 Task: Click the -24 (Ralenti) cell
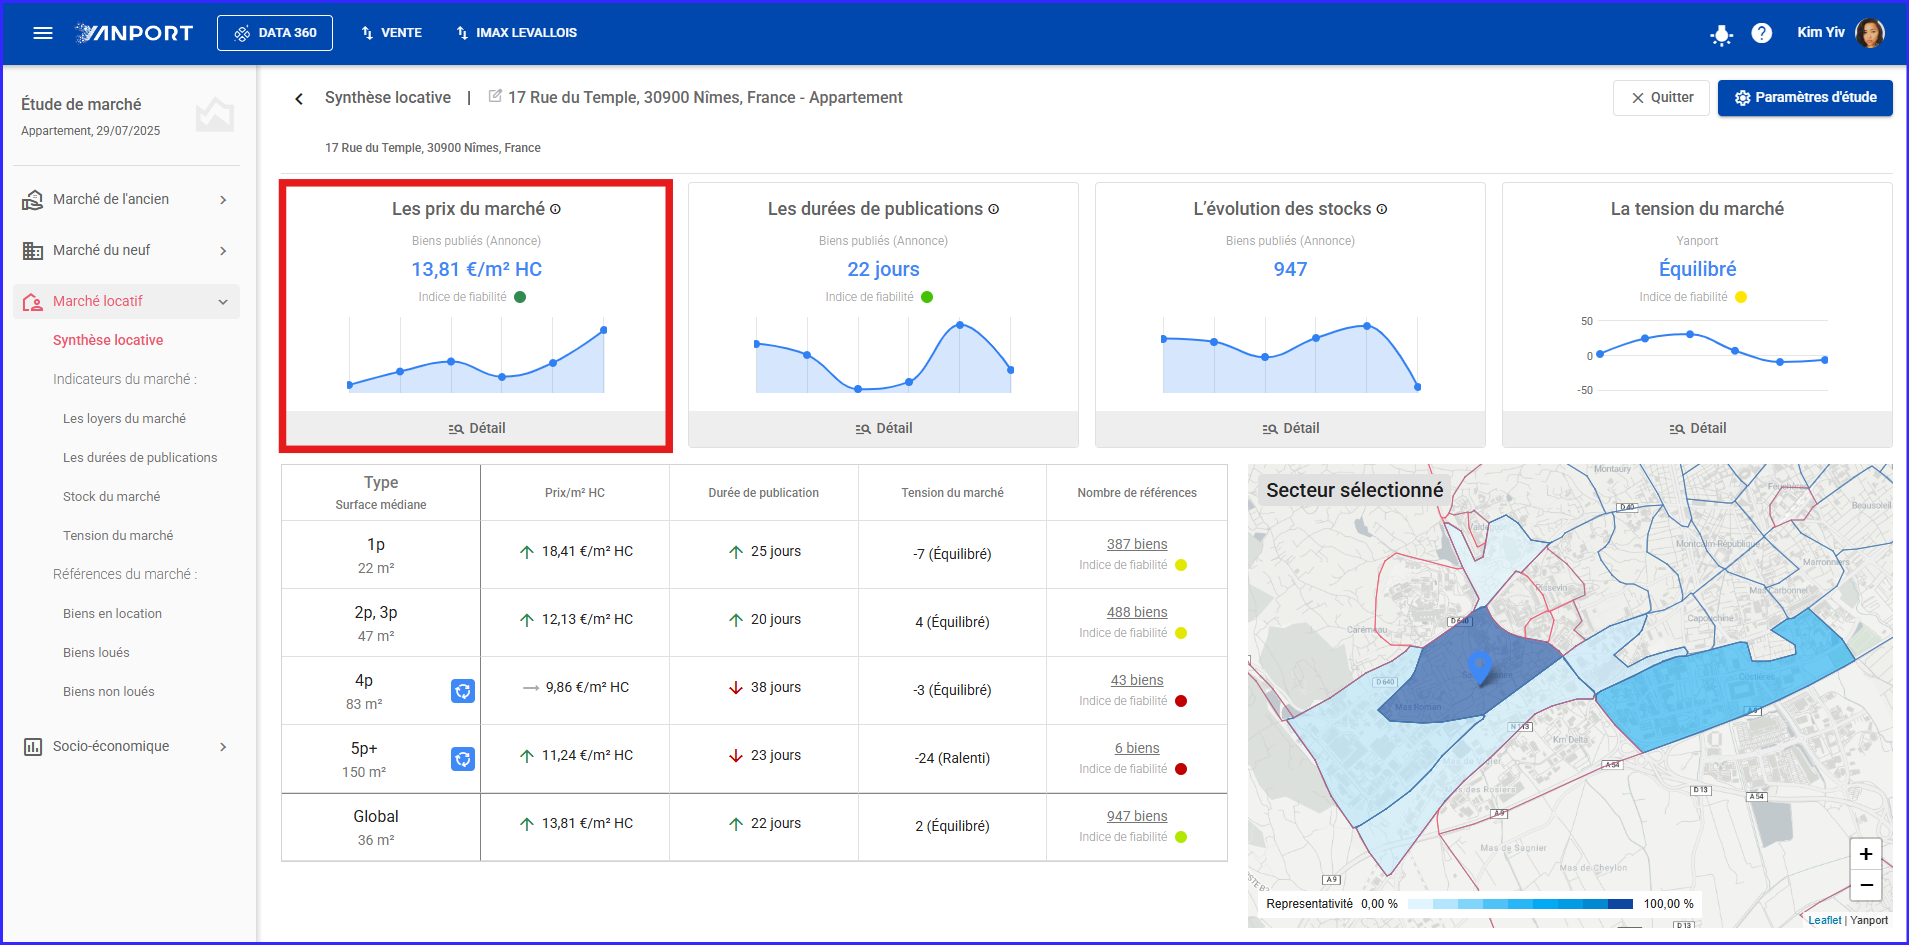(x=952, y=759)
